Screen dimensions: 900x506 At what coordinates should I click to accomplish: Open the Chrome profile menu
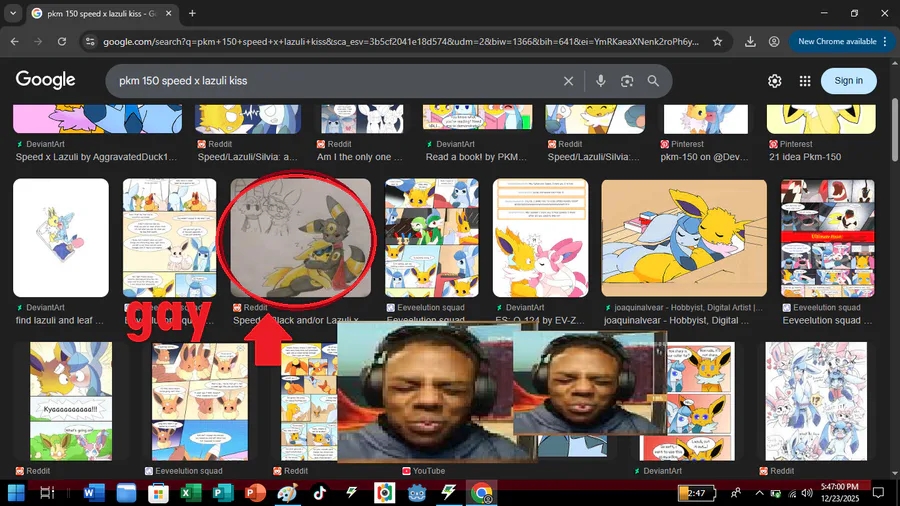click(774, 41)
